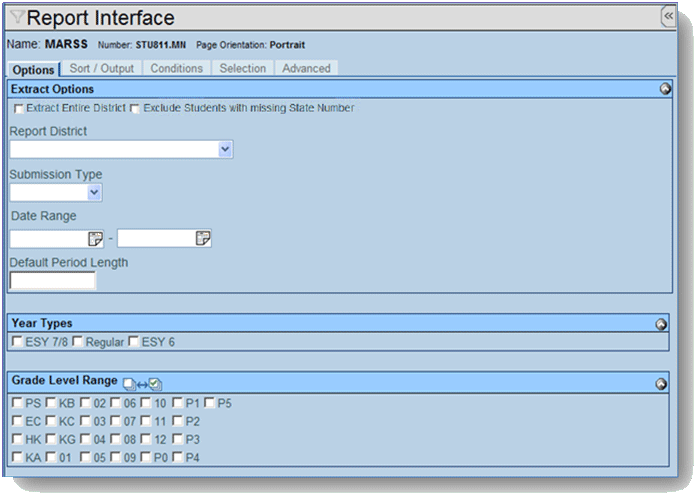
Task: Open the end date calendar picker
Action: click(x=203, y=238)
